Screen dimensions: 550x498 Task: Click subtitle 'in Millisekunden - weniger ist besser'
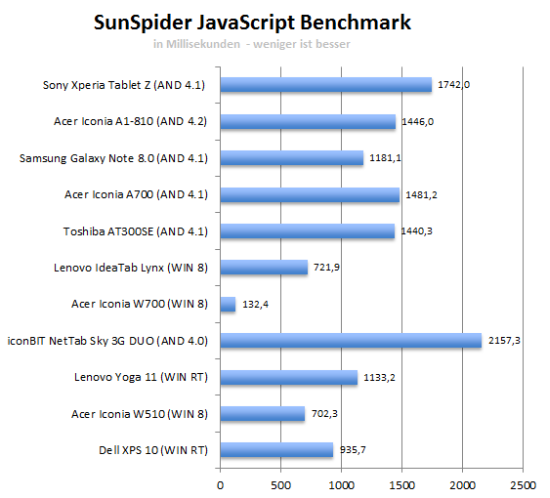[251, 44]
